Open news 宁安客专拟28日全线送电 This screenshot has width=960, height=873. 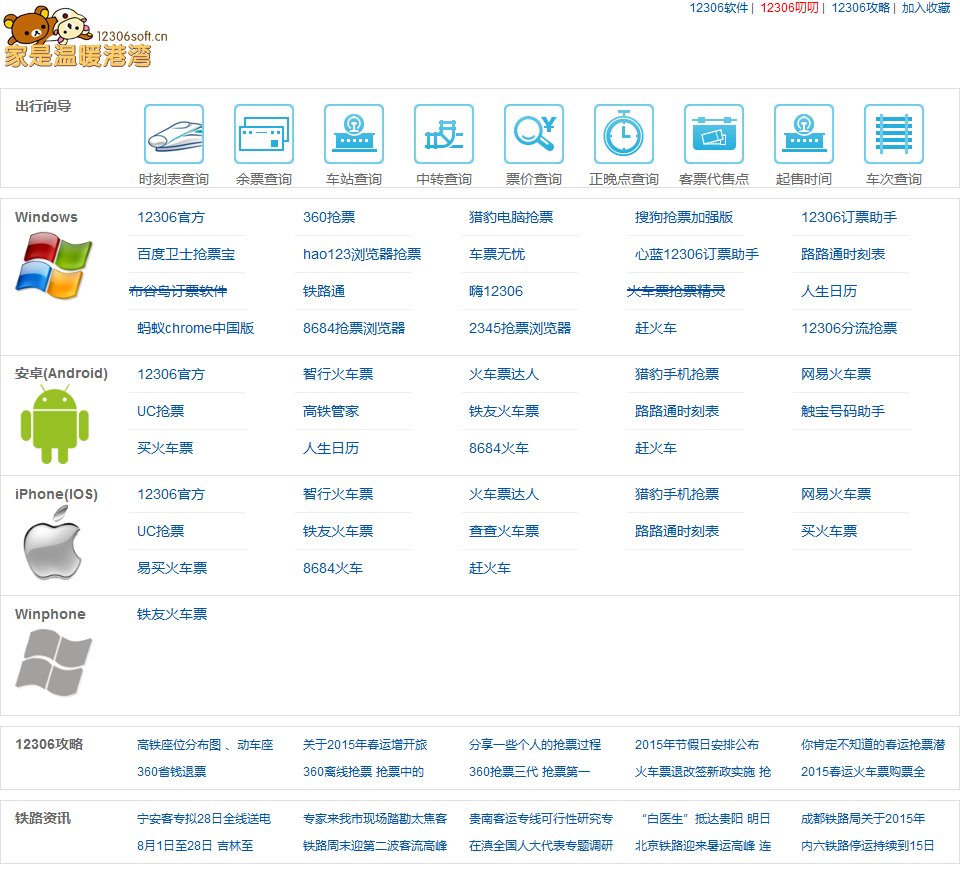click(204, 819)
